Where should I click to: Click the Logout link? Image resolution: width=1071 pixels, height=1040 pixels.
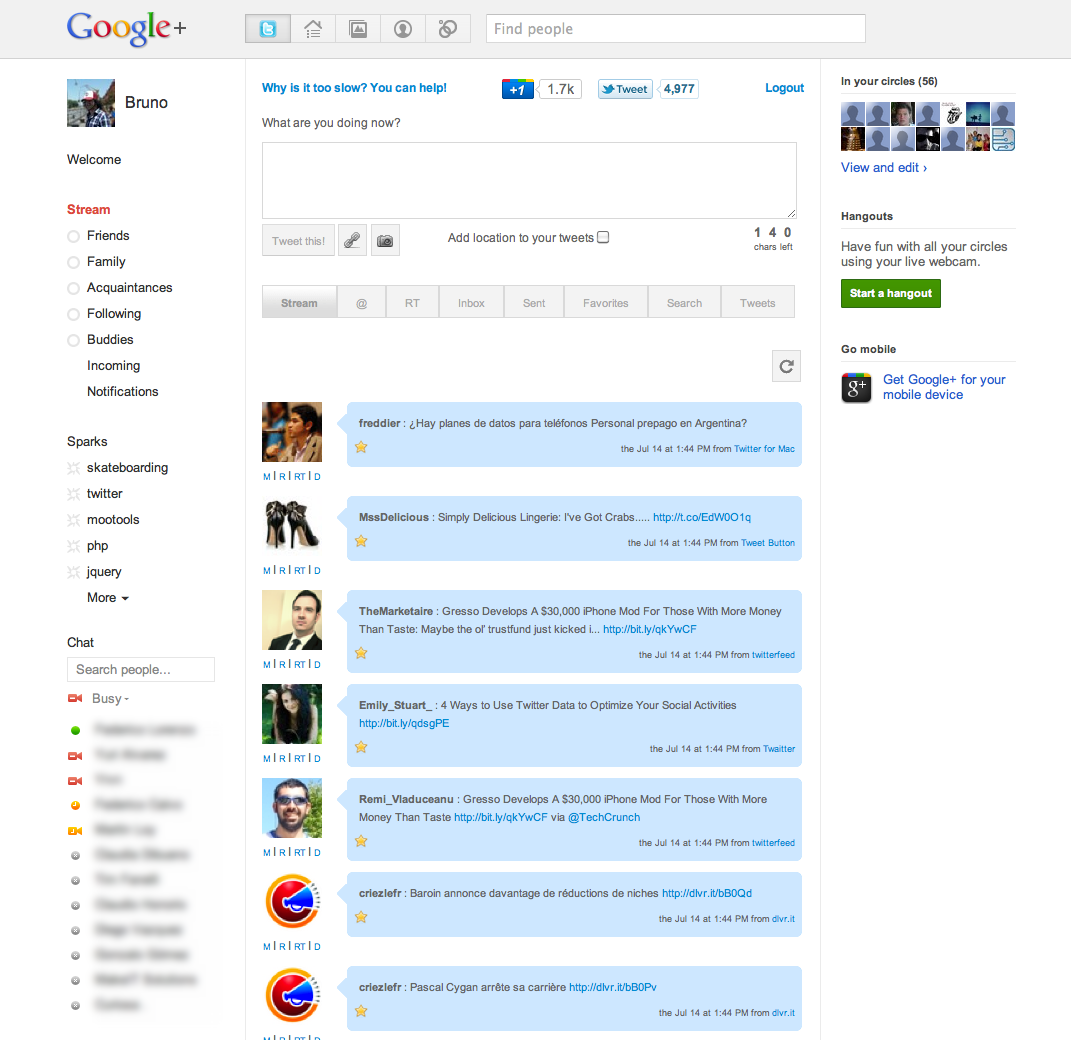[784, 88]
